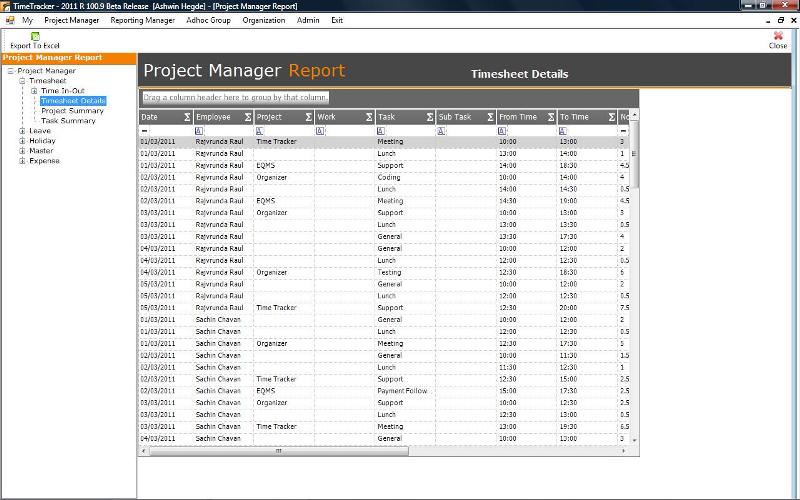Viewport: 800px width, 500px height.
Task: Open filter operator icon under Employee column
Action: pos(199,130)
